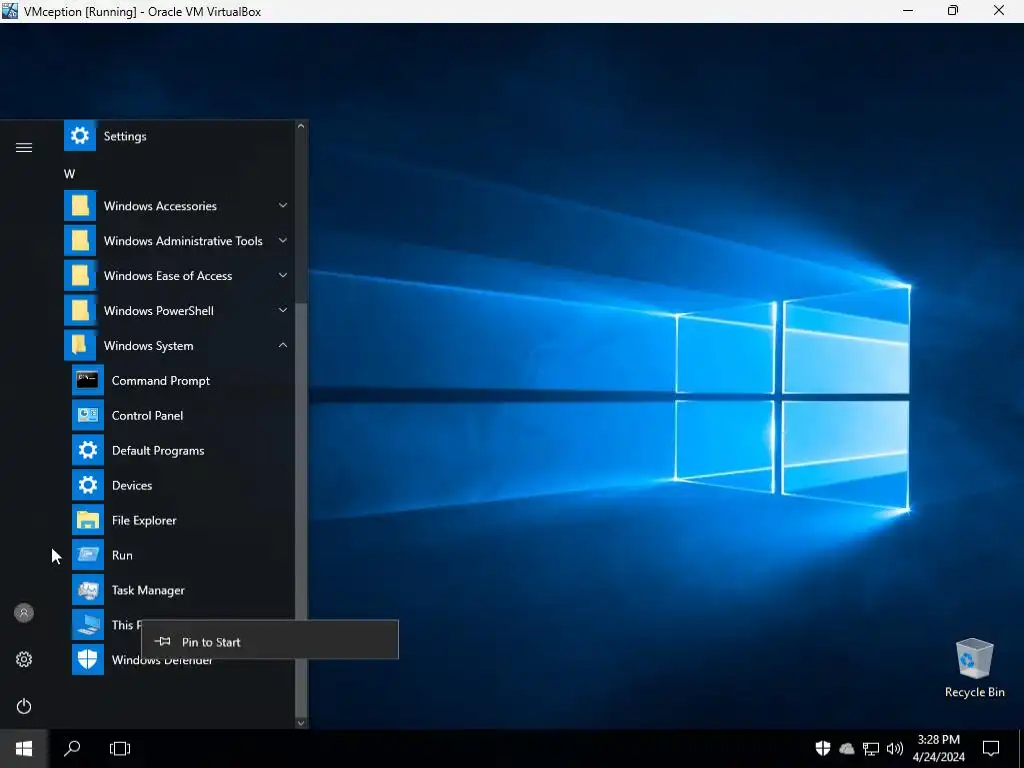Click 'Control Panel' text
The width and height of the screenshot is (1024, 768).
148,415
